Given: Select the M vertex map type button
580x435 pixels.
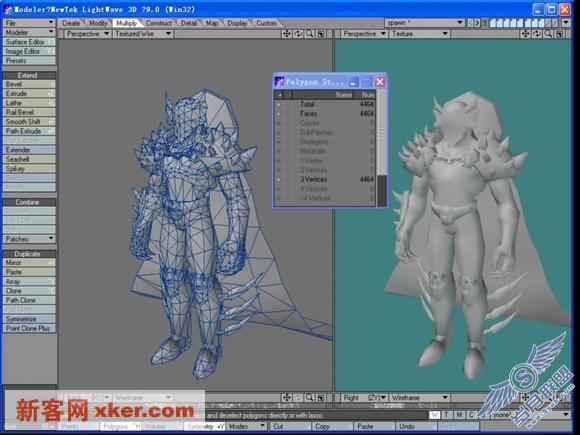Looking at the screenshot, I should click(459, 415).
